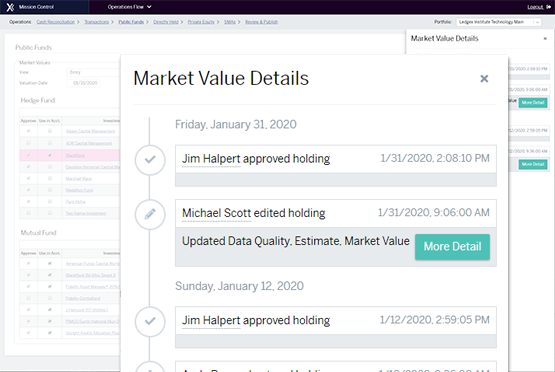Toggle Use in Acct. for Medallion Fund

click(50, 190)
